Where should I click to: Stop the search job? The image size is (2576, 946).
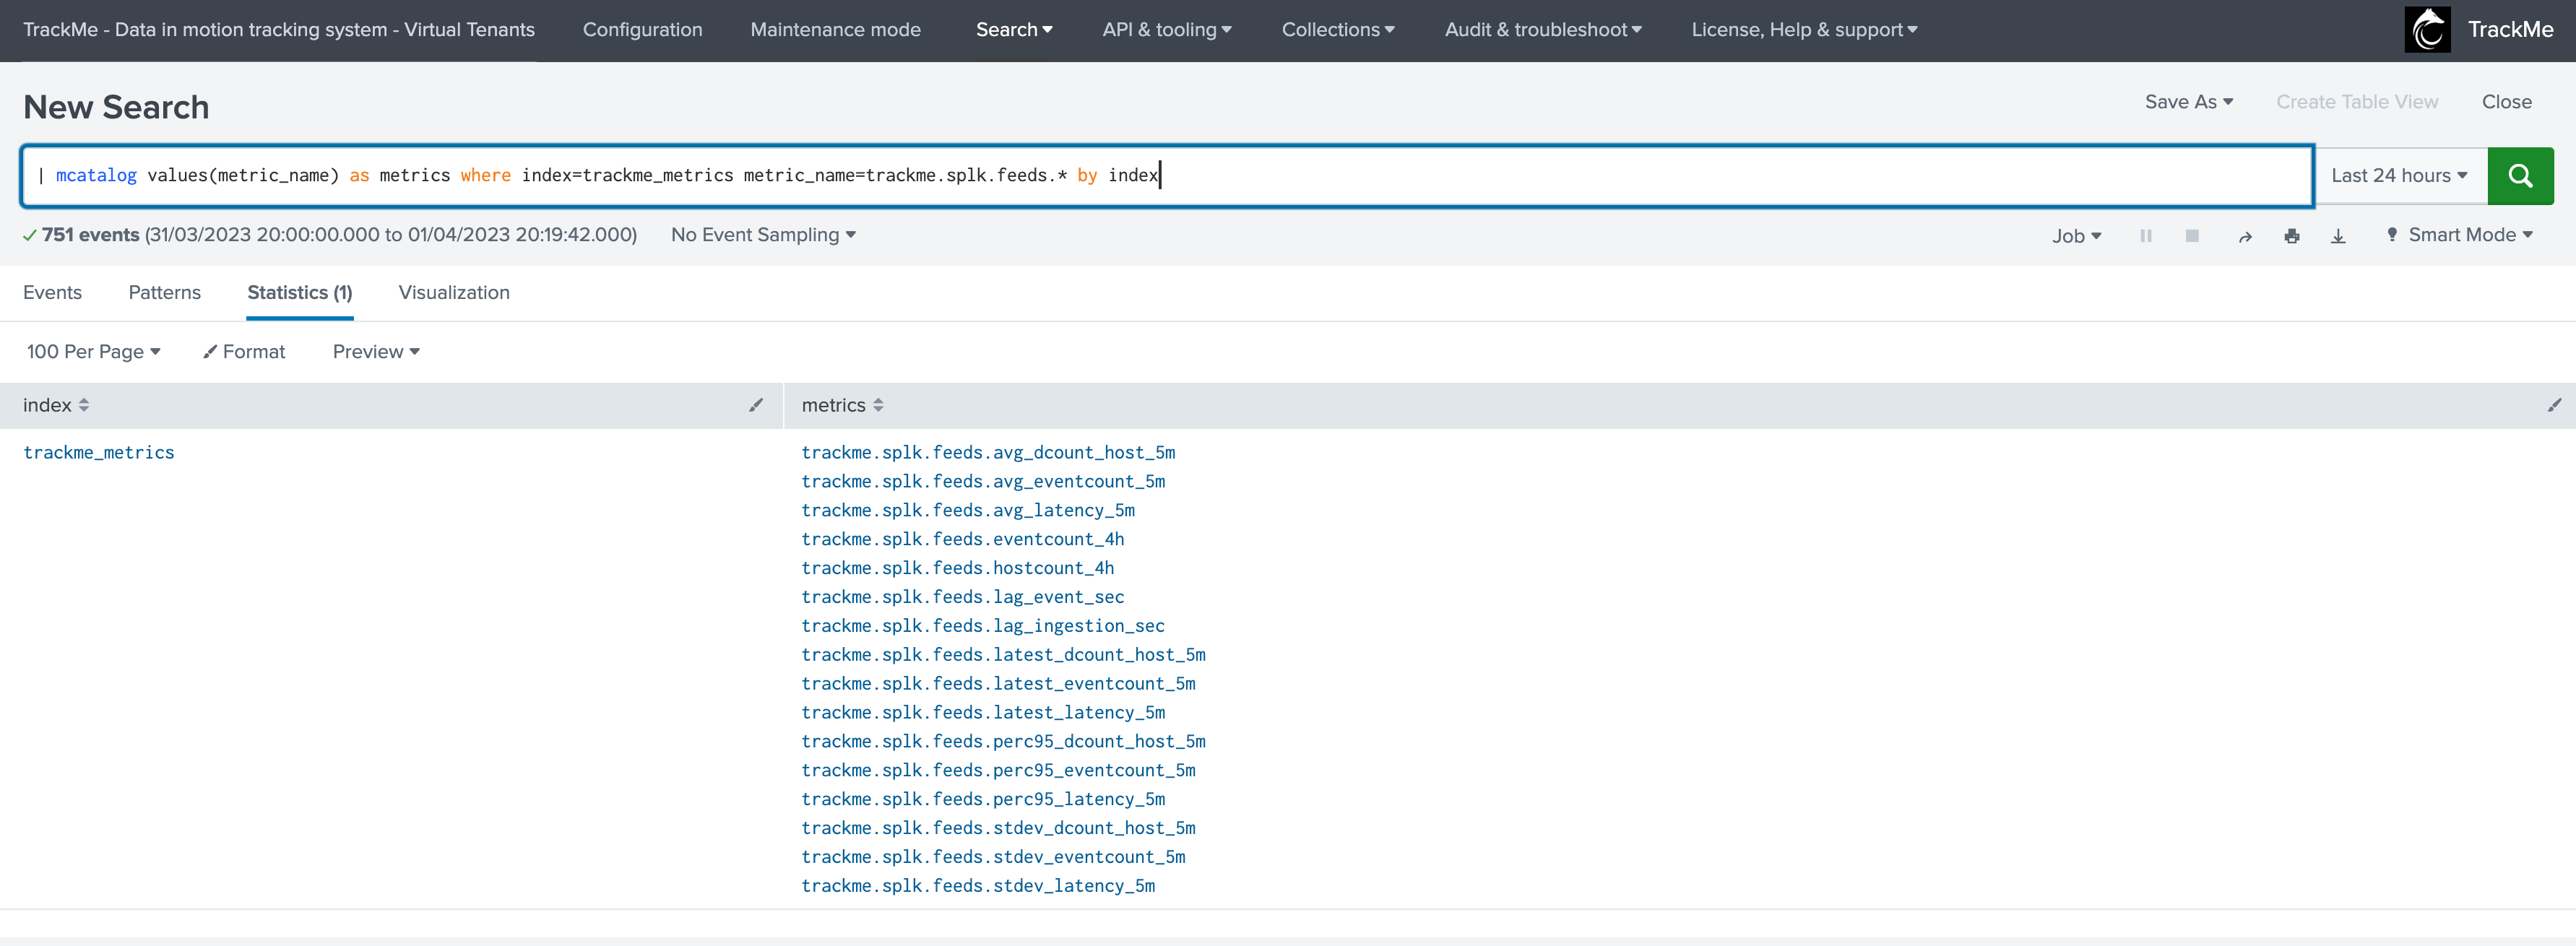[x=2192, y=236]
